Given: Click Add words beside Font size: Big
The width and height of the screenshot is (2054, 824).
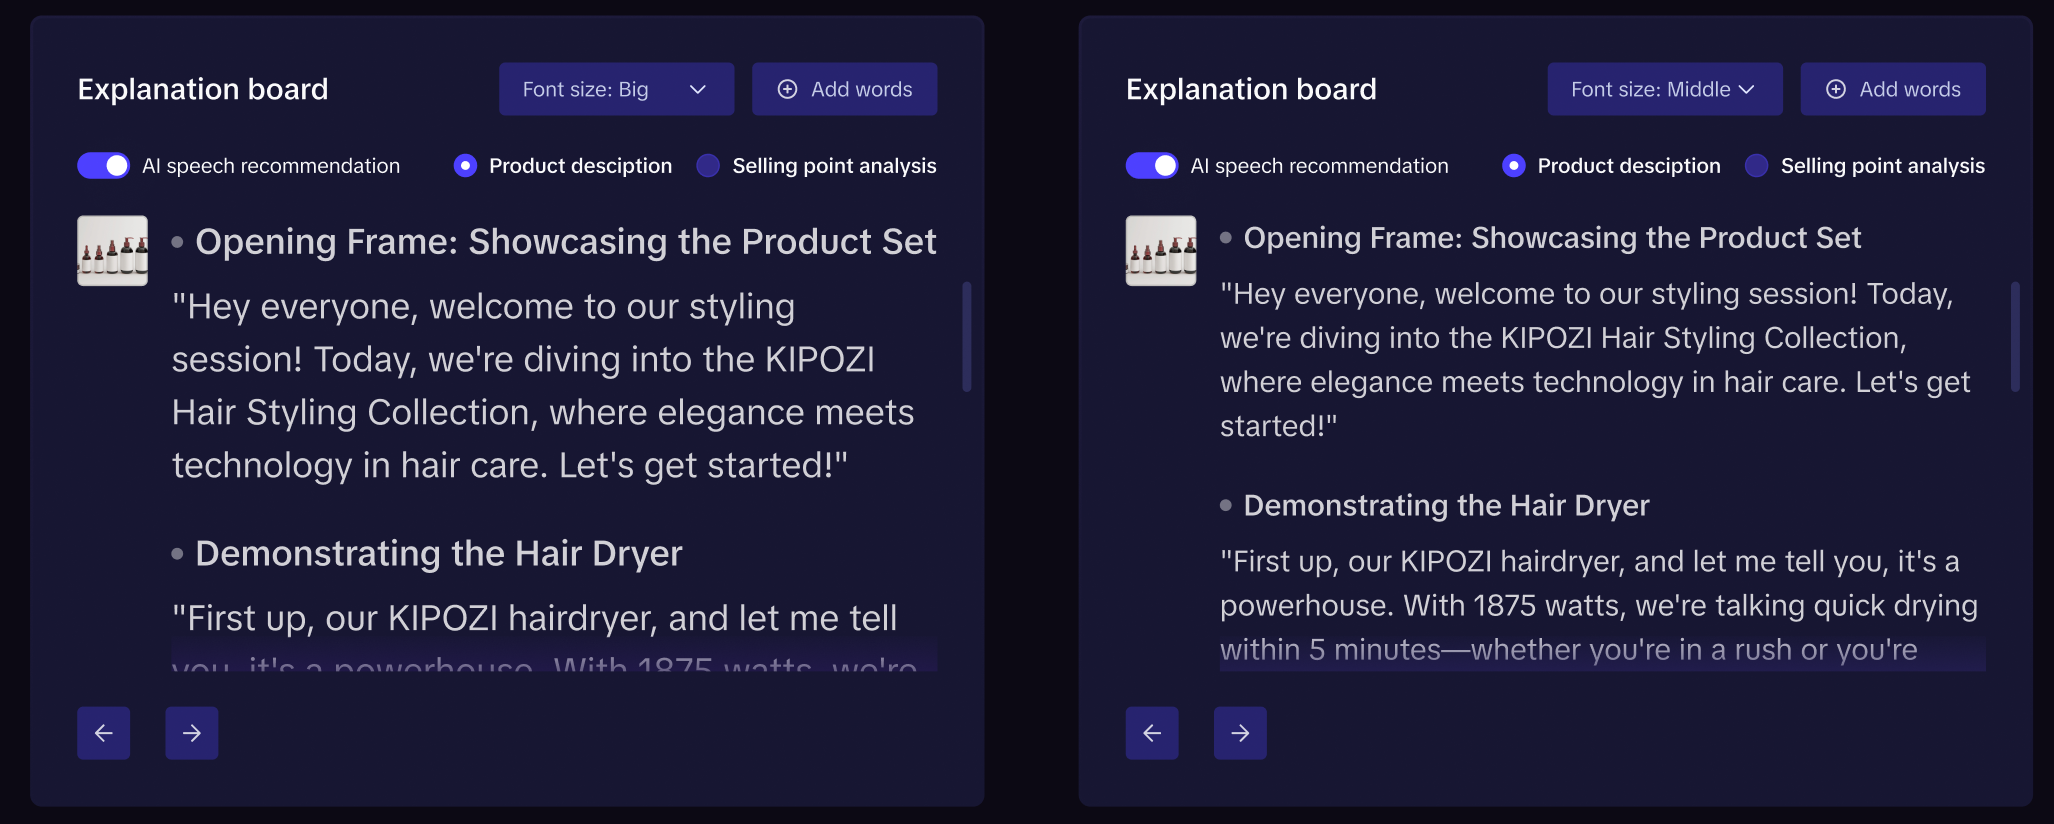Looking at the screenshot, I should point(845,89).
